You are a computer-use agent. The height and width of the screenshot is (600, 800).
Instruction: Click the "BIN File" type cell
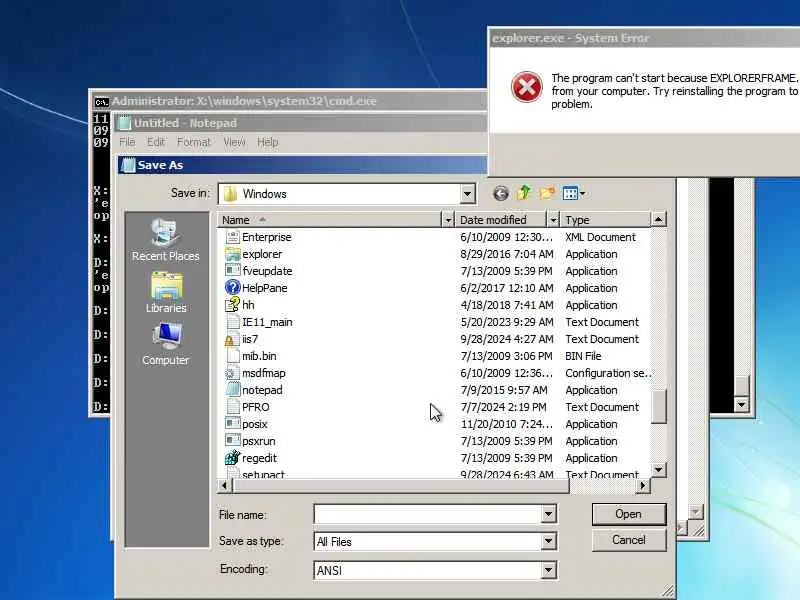point(583,356)
